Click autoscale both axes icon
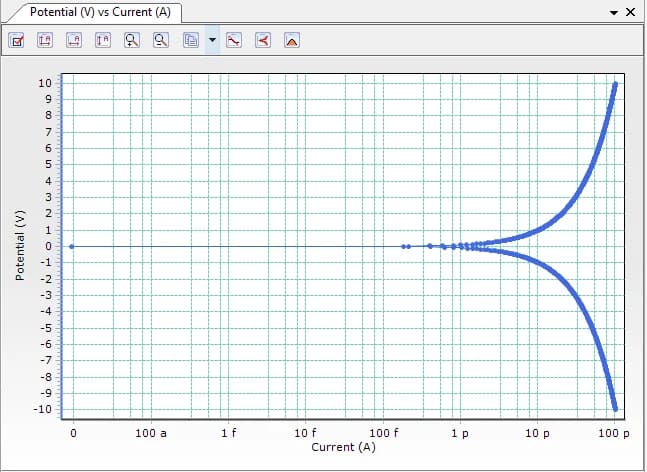The height and width of the screenshot is (472, 647). click(45, 40)
